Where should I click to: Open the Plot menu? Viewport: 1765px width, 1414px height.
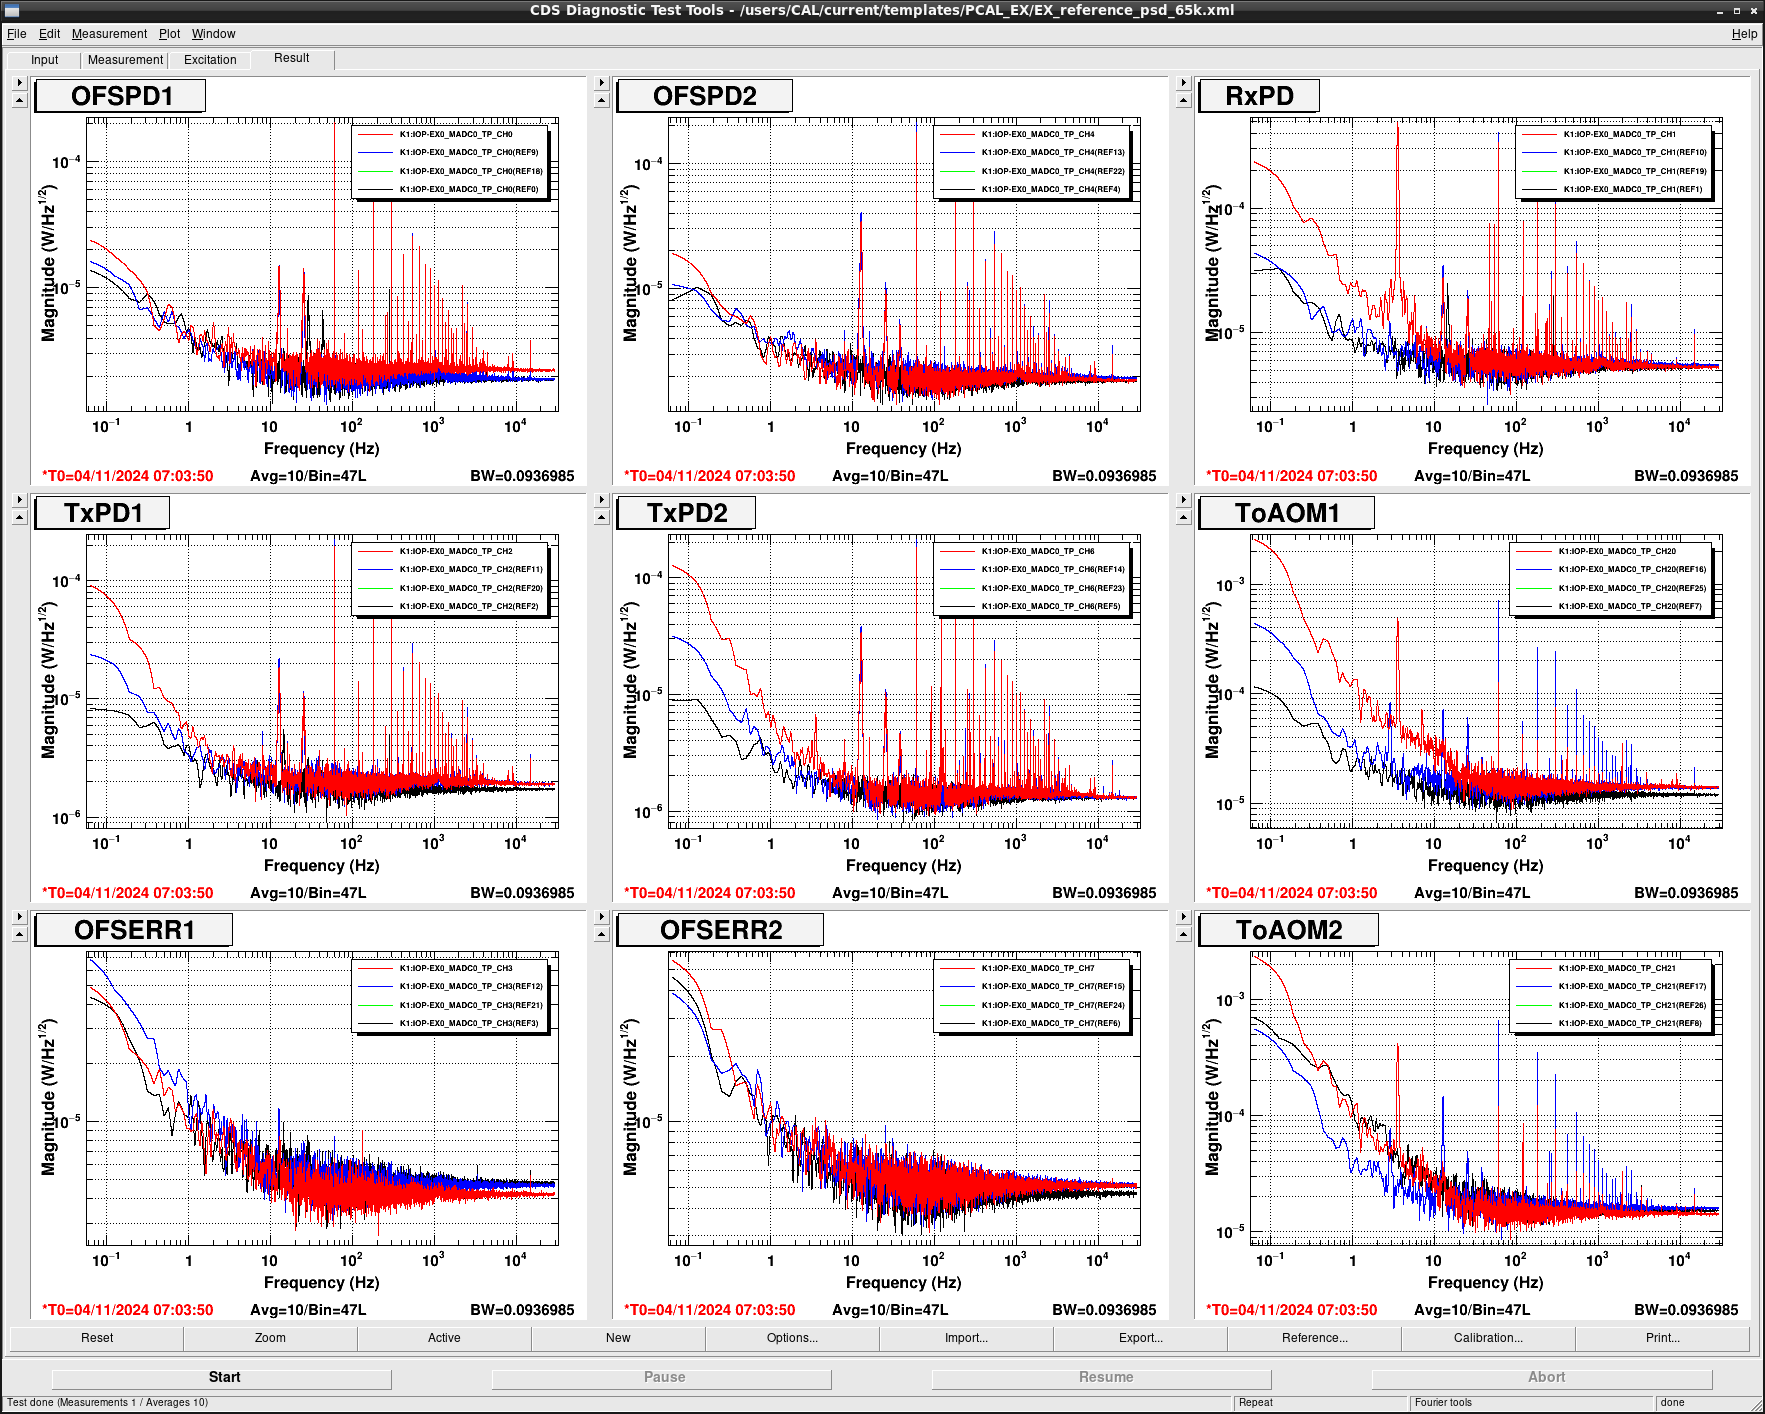pyautogui.click(x=169, y=34)
